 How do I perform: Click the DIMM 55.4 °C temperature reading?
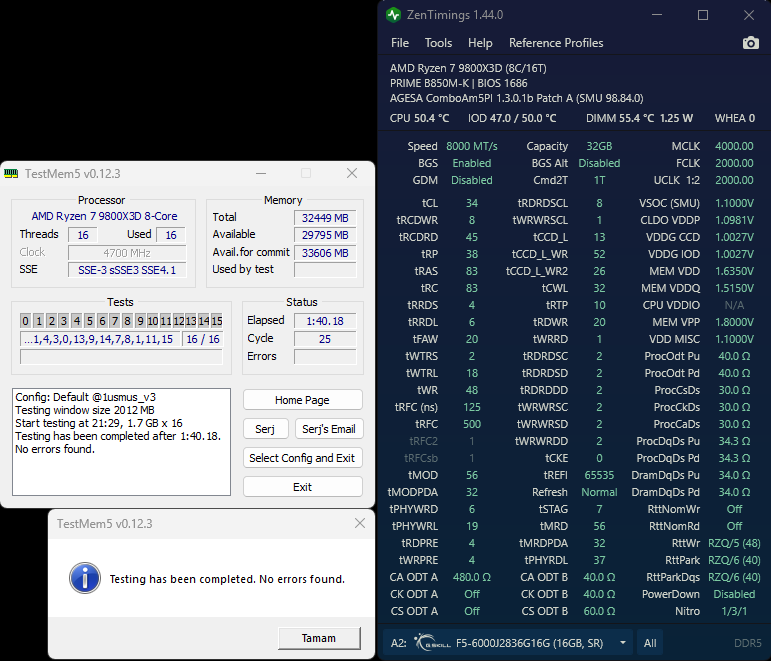(620, 118)
